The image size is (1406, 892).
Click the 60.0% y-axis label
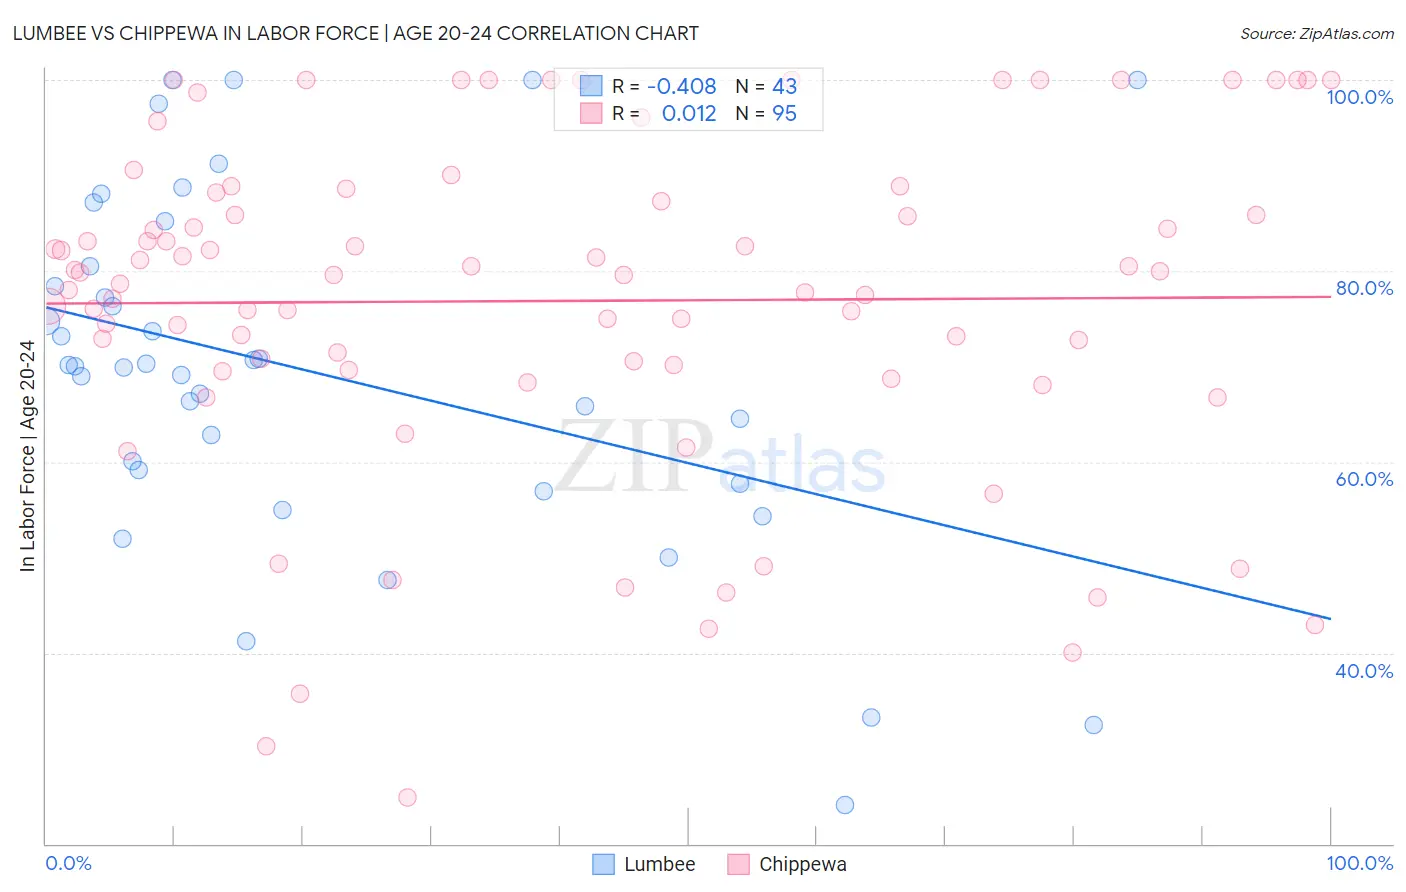pyautogui.click(x=1364, y=479)
